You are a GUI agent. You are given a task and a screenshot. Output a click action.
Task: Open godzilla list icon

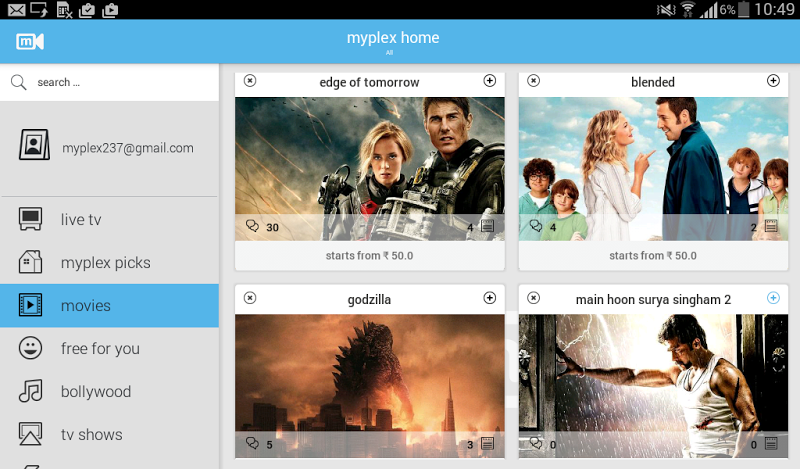[487, 443]
